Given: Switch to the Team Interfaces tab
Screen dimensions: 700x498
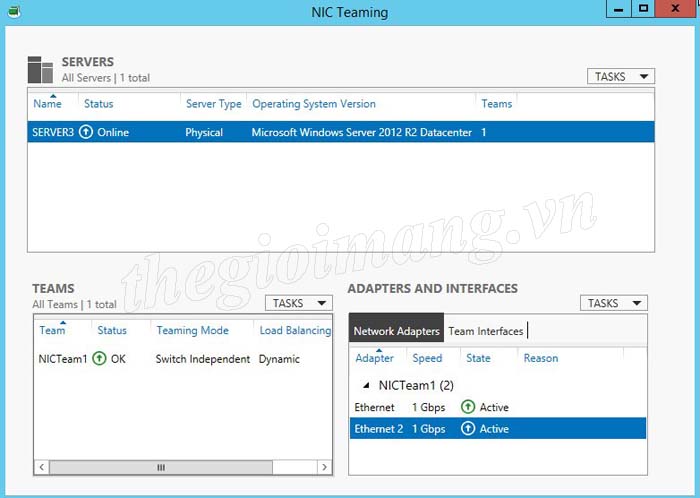Looking at the screenshot, I should click(486, 331).
